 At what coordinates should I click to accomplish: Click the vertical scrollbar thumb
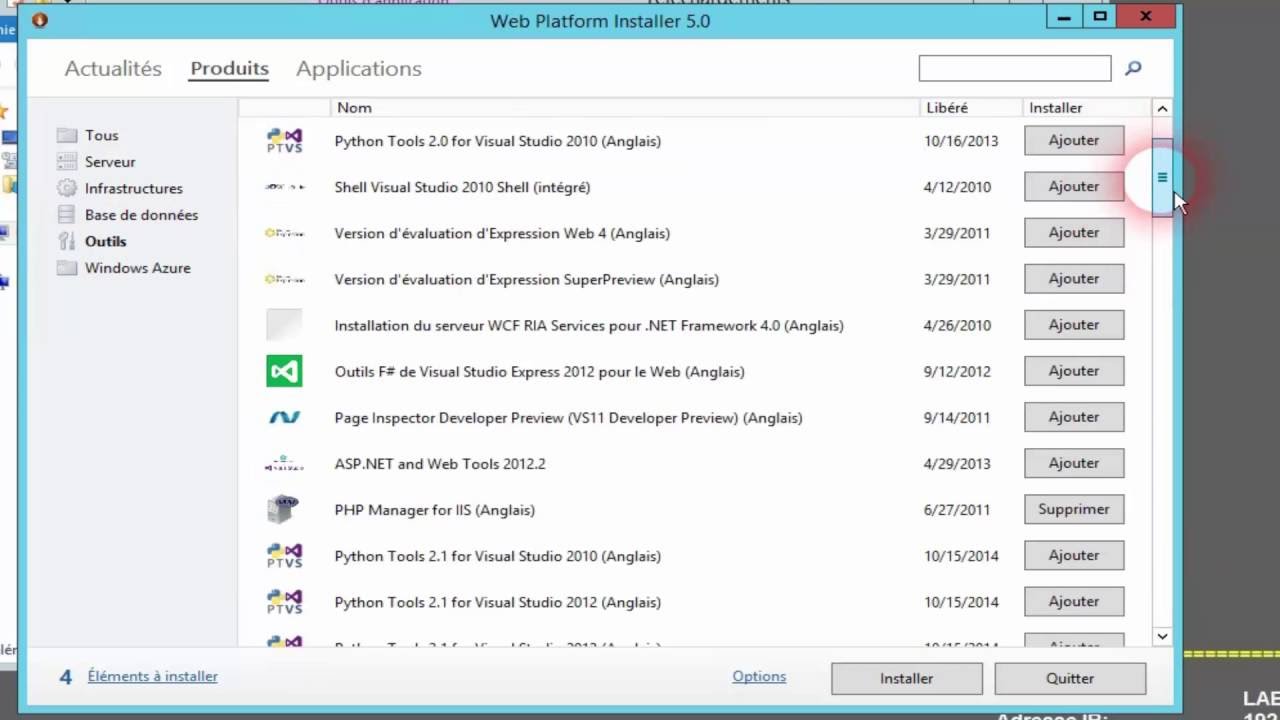pos(1162,177)
